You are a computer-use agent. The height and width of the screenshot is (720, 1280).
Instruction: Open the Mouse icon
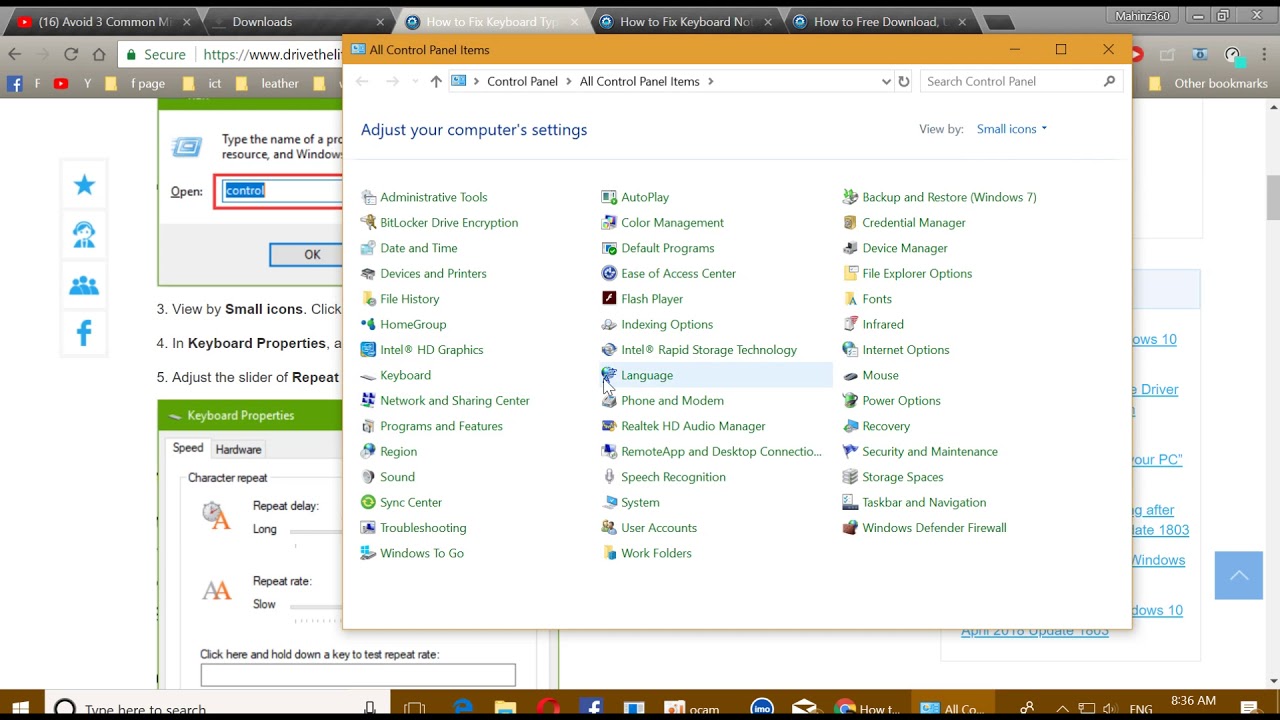click(x=850, y=375)
